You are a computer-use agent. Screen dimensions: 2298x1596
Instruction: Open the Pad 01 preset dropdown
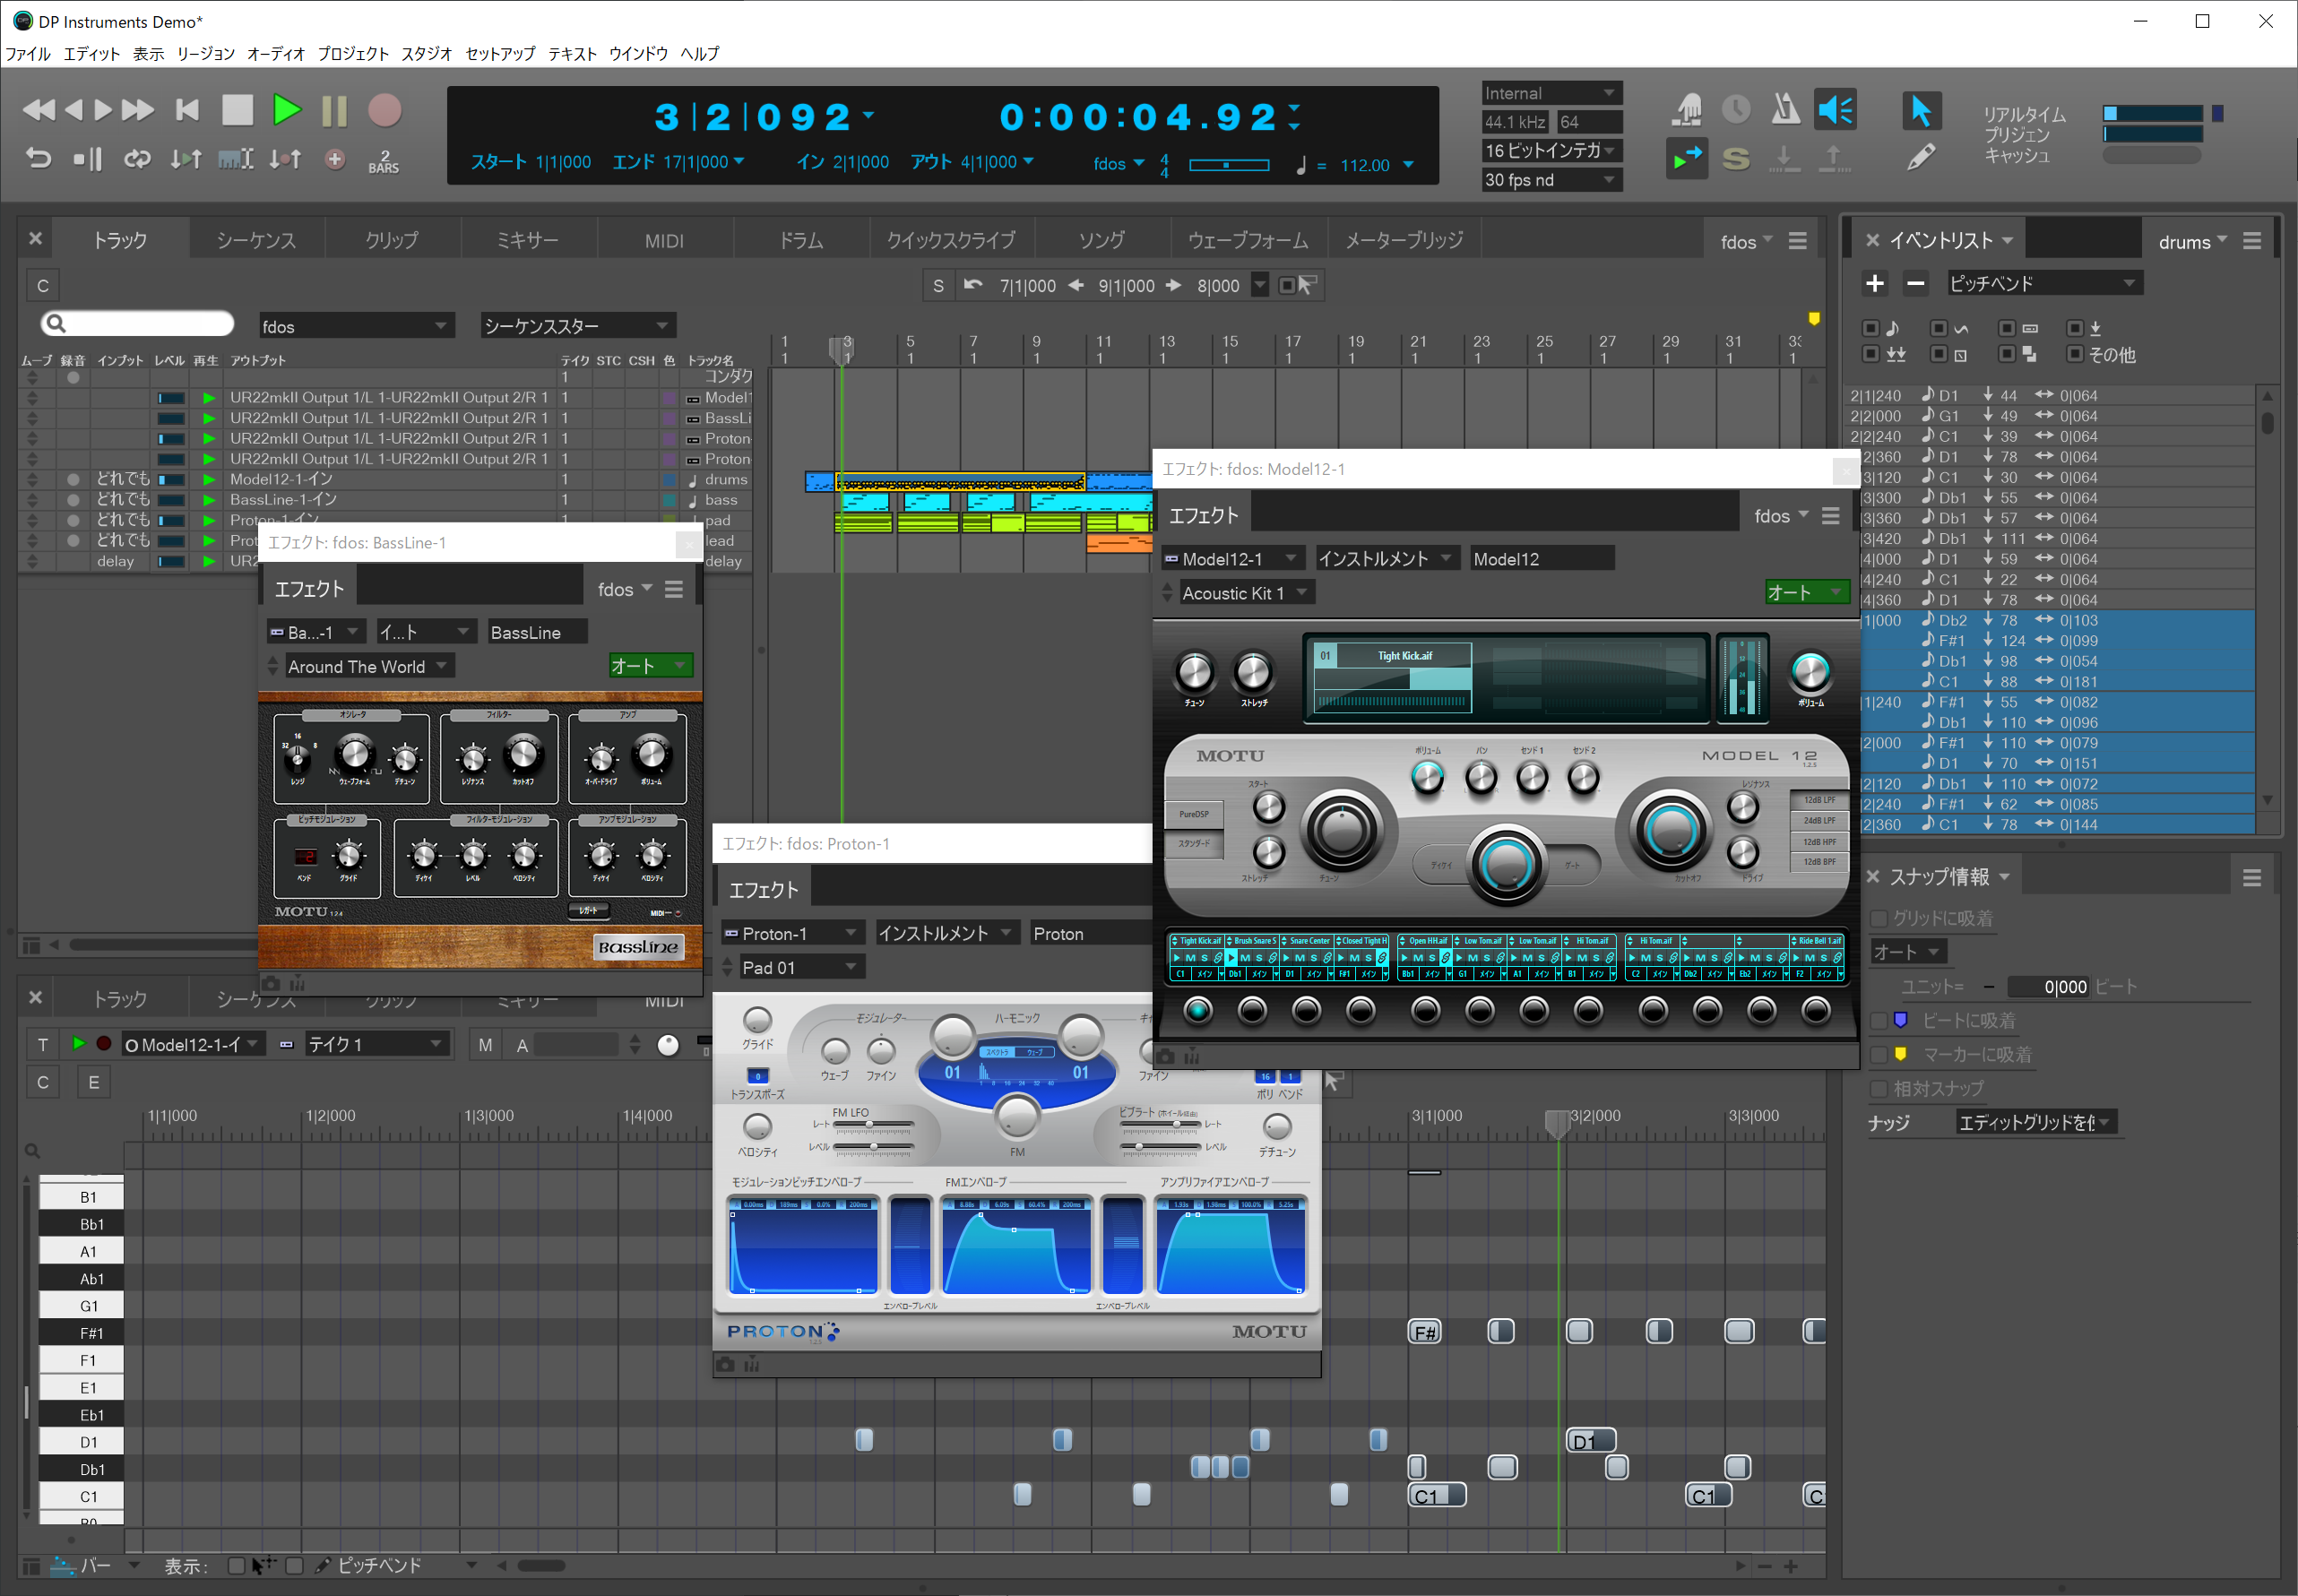(x=801, y=968)
